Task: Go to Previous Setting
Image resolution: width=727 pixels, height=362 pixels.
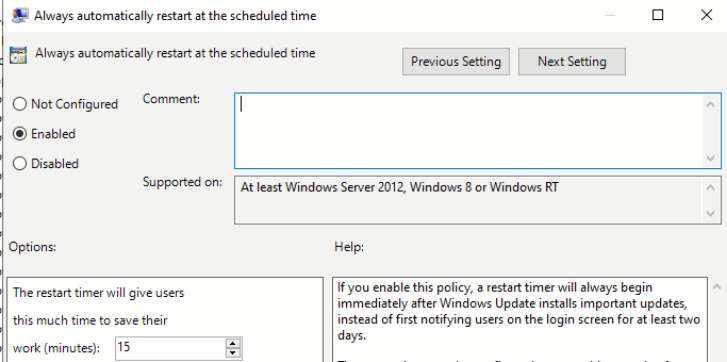Action: [456, 62]
